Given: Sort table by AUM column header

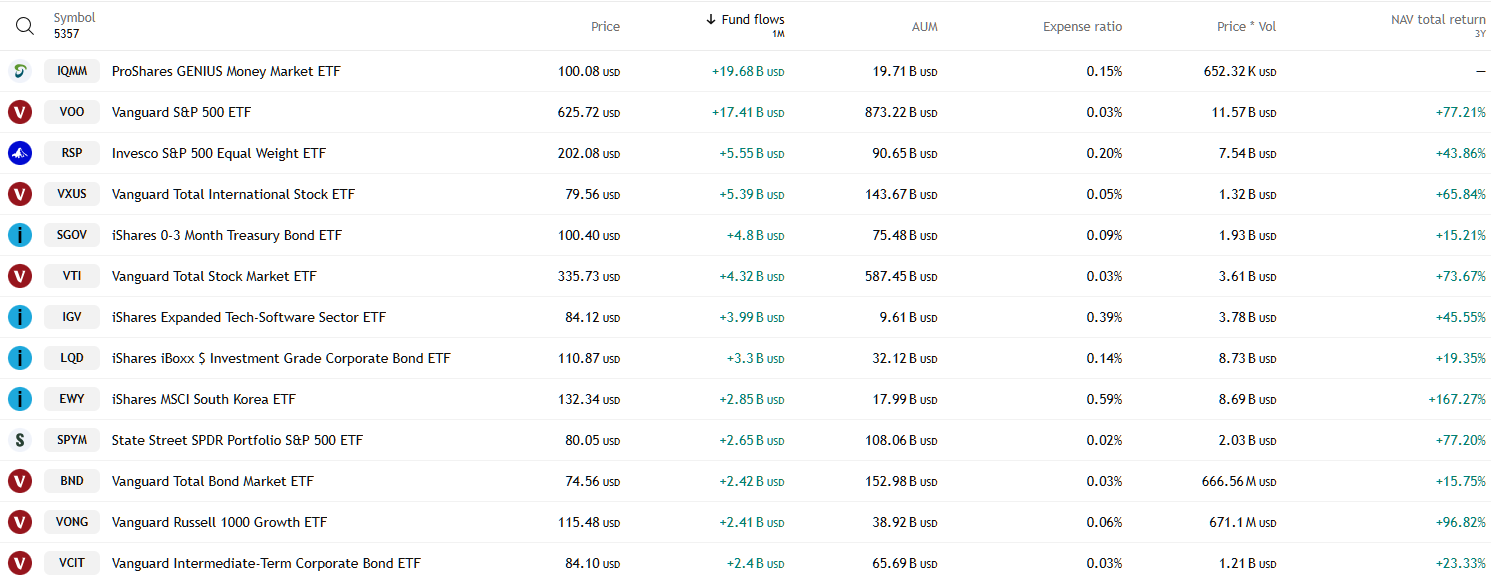Looking at the screenshot, I should click(x=924, y=27).
